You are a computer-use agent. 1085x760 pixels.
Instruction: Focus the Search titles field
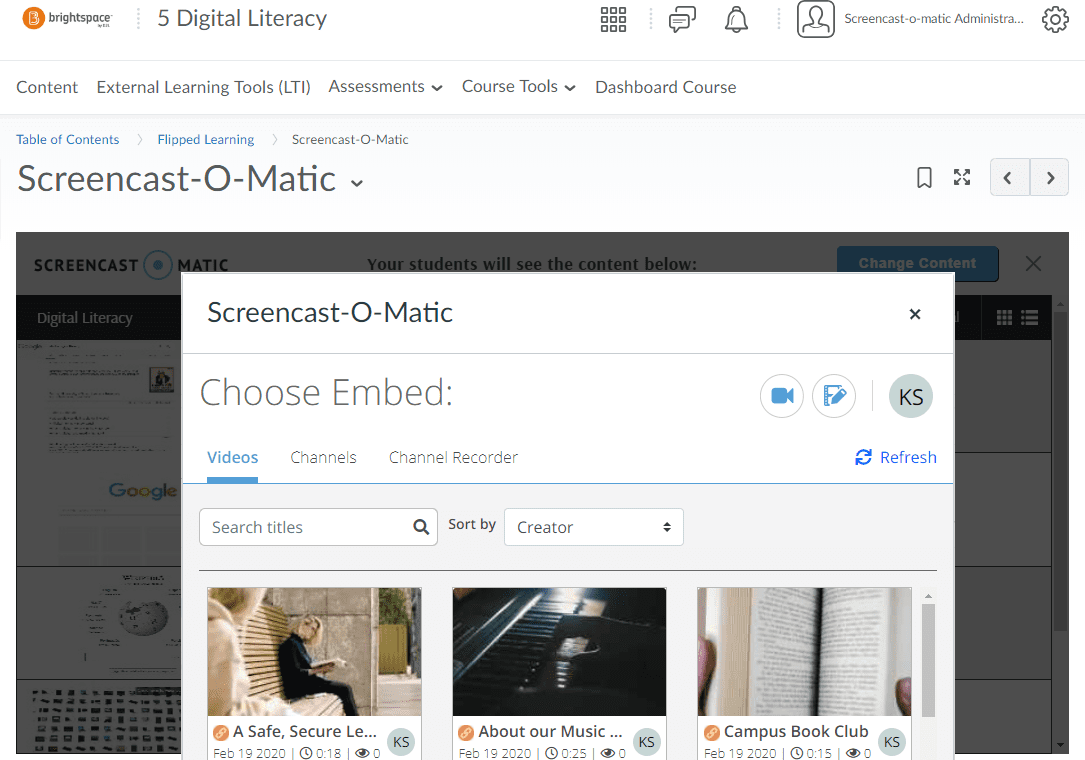[x=318, y=527]
